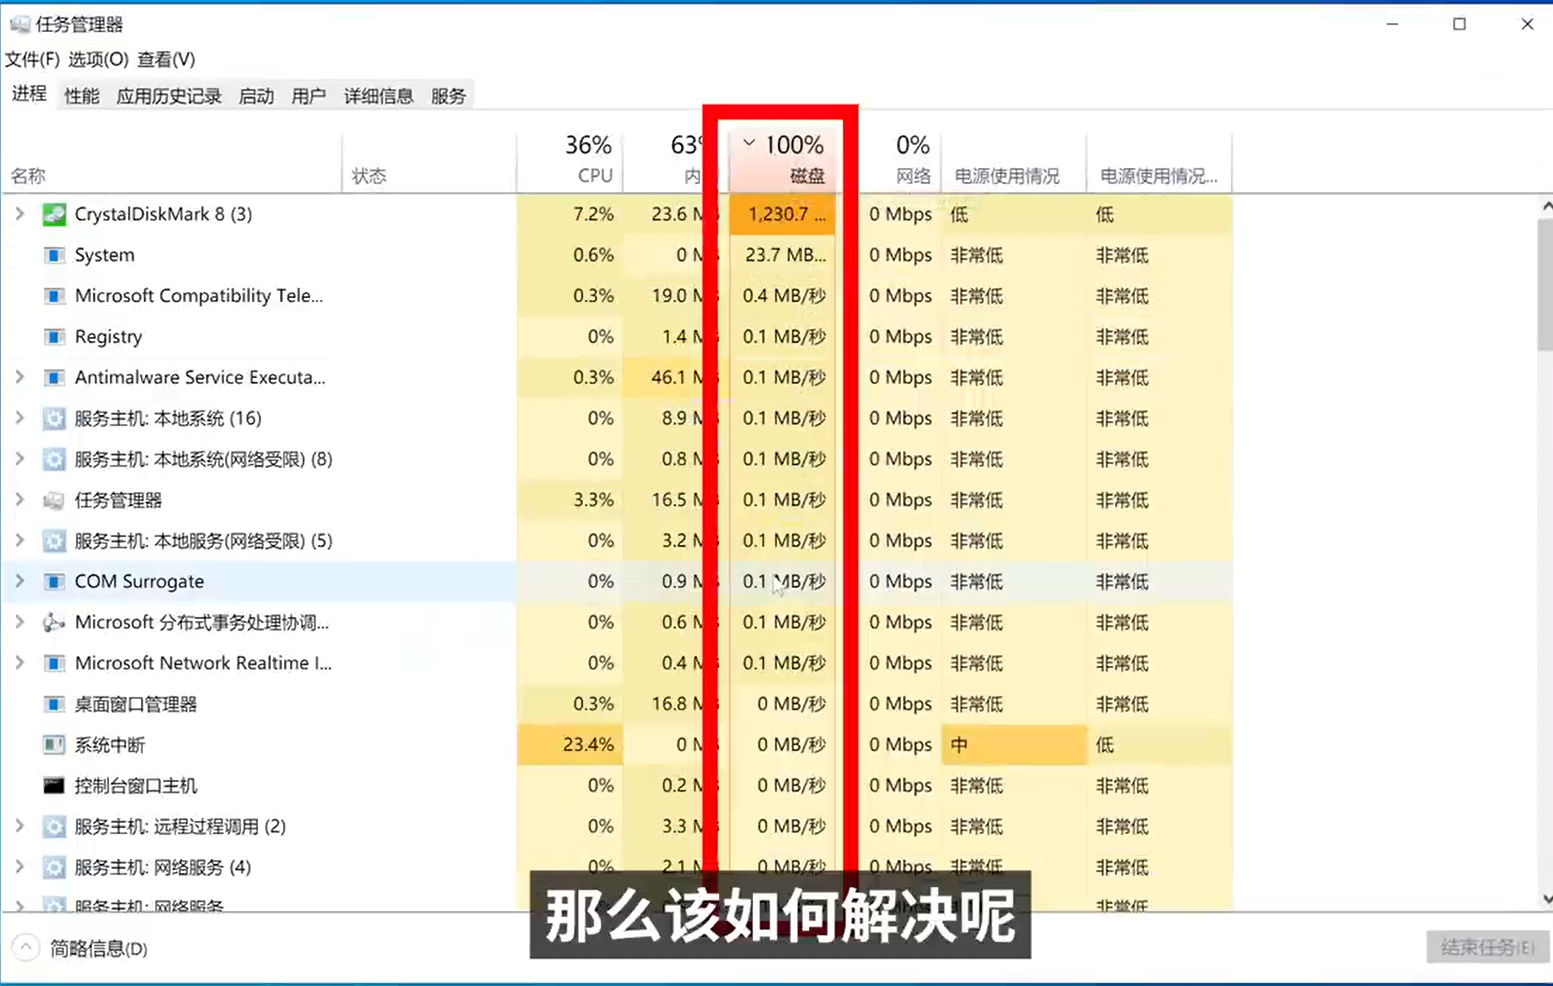Image resolution: width=1553 pixels, height=986 pixels.
Task: Click the Registry process icon
Action: pos(54,337)
